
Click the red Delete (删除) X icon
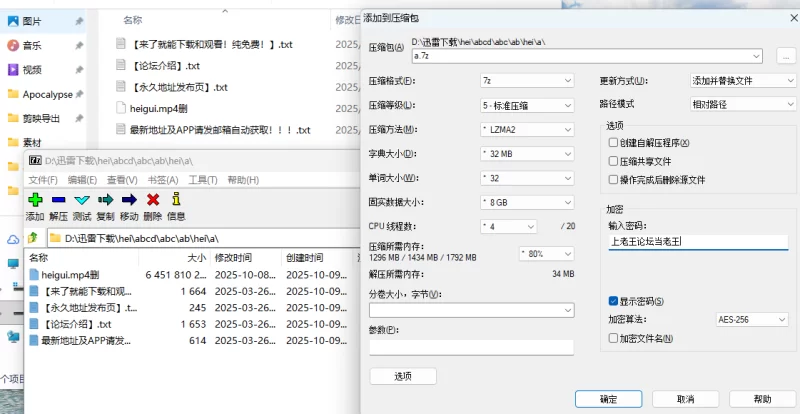pos(153,200)
